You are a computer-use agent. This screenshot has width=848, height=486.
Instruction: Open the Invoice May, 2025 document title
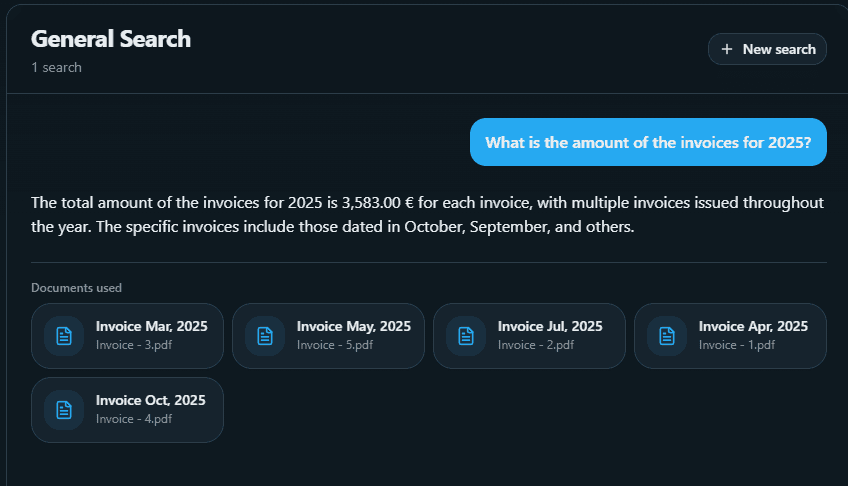pyautogui.click(x=353, y=326)
